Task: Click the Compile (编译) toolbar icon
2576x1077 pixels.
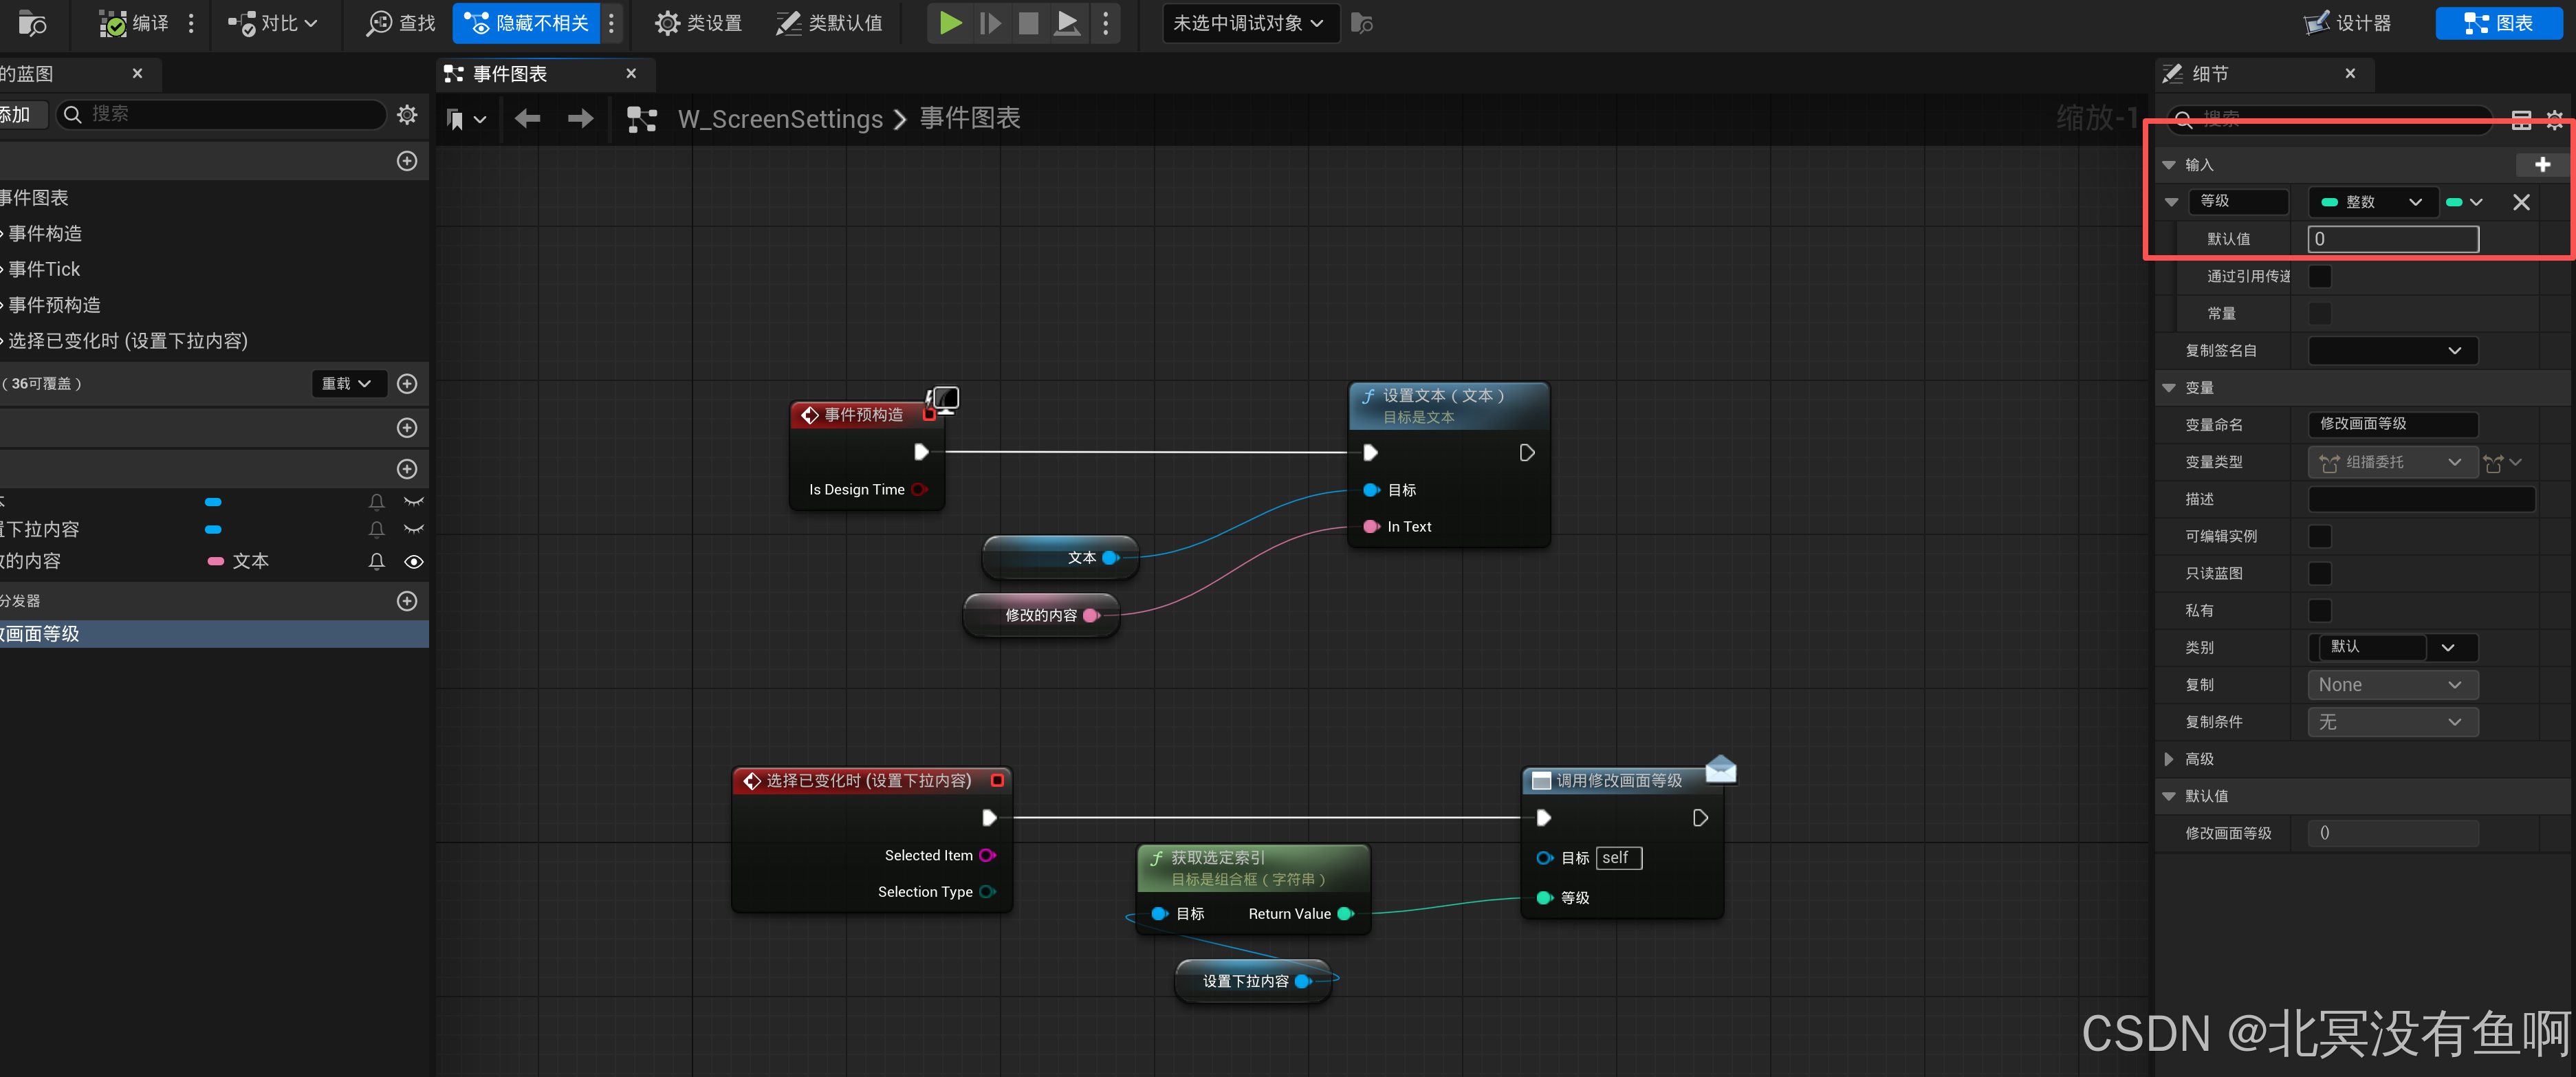Action: [113, 23]
